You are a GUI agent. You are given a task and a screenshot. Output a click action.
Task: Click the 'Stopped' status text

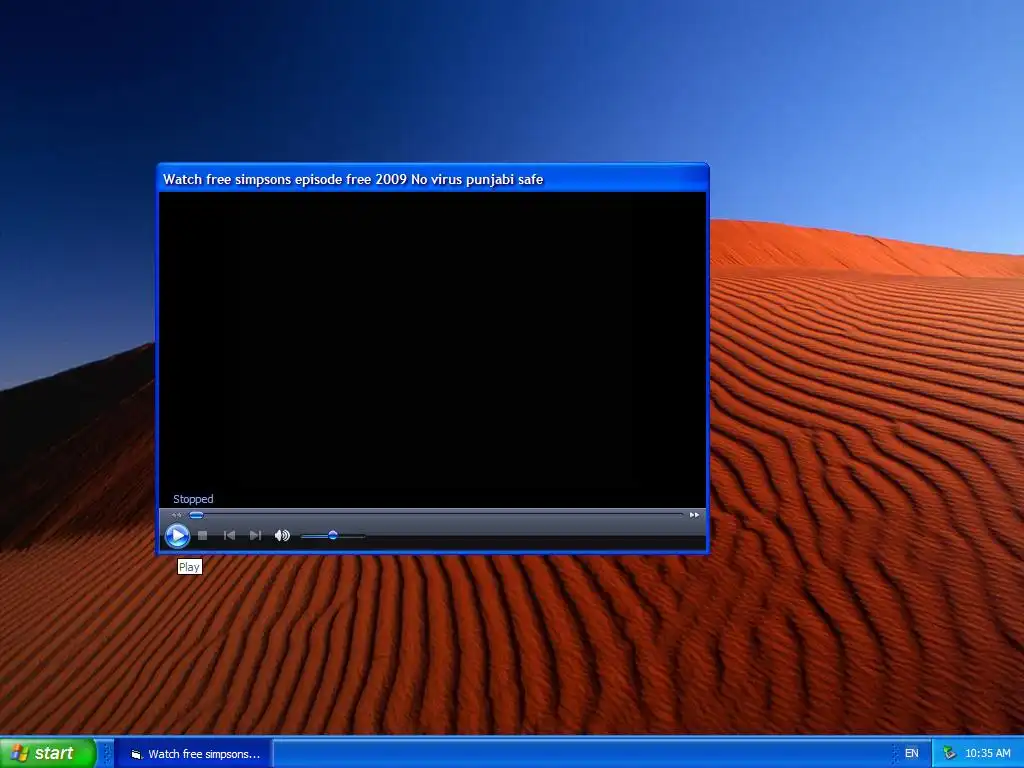(193, 499)
